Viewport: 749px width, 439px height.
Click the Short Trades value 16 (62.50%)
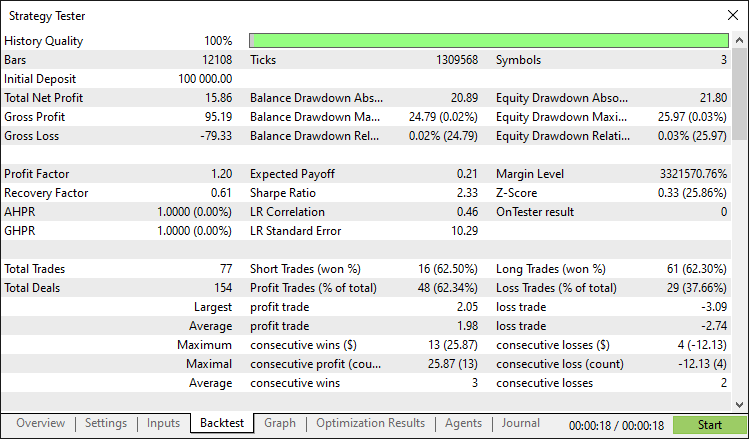448,269
